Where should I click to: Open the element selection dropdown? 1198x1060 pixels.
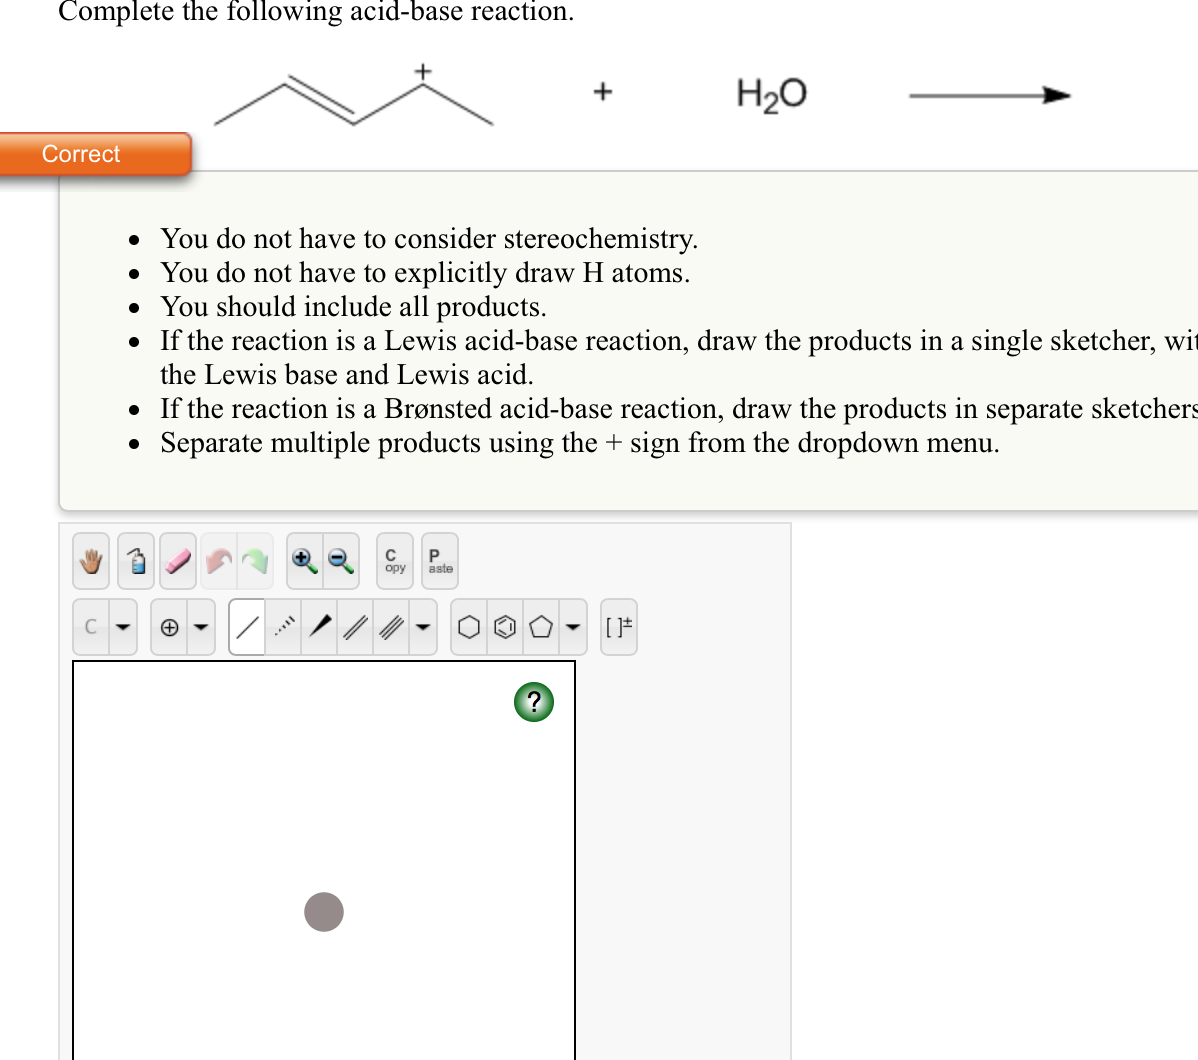123,627
